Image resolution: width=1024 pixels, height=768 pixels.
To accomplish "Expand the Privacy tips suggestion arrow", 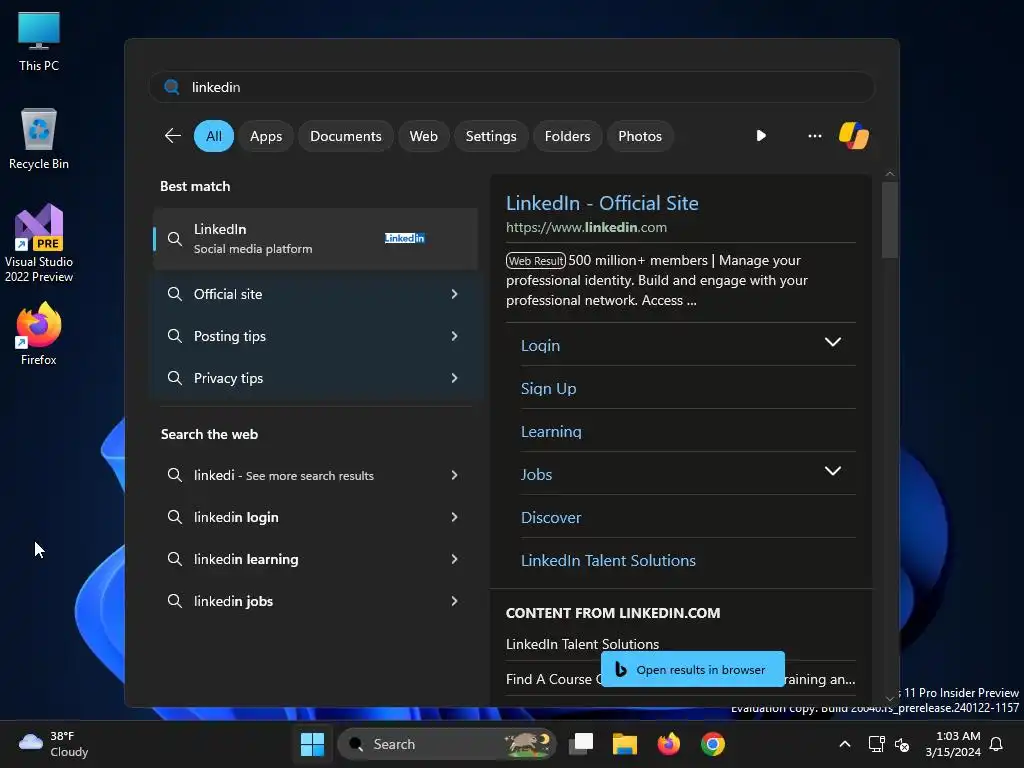I will 455,377.
